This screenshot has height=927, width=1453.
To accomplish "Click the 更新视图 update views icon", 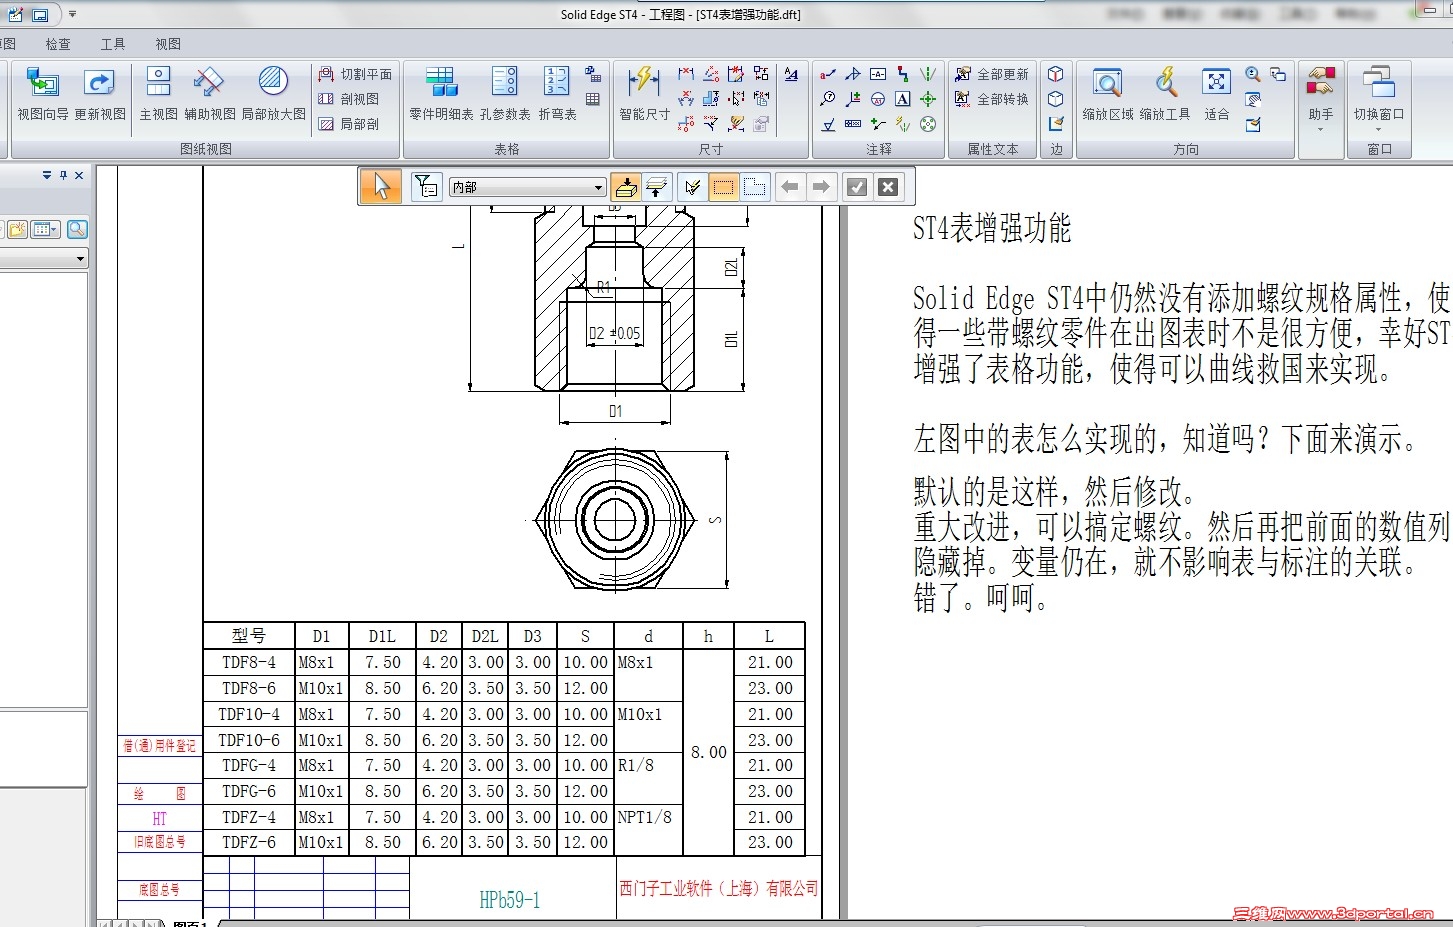I will coord(100,93).
